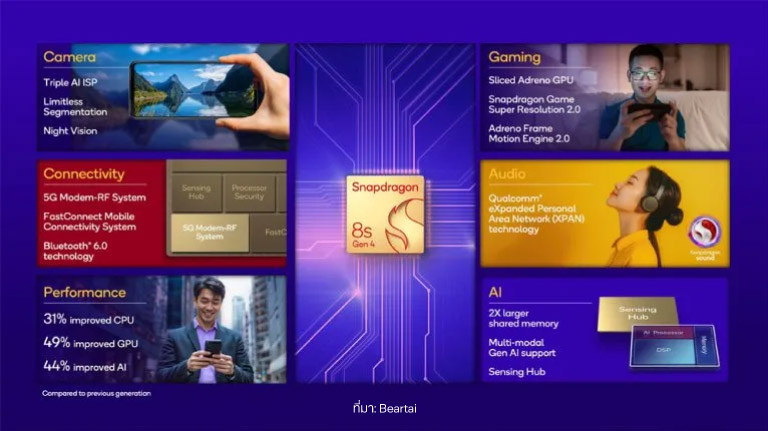
Task: Click the Camera heading
Action: (70, 57)
